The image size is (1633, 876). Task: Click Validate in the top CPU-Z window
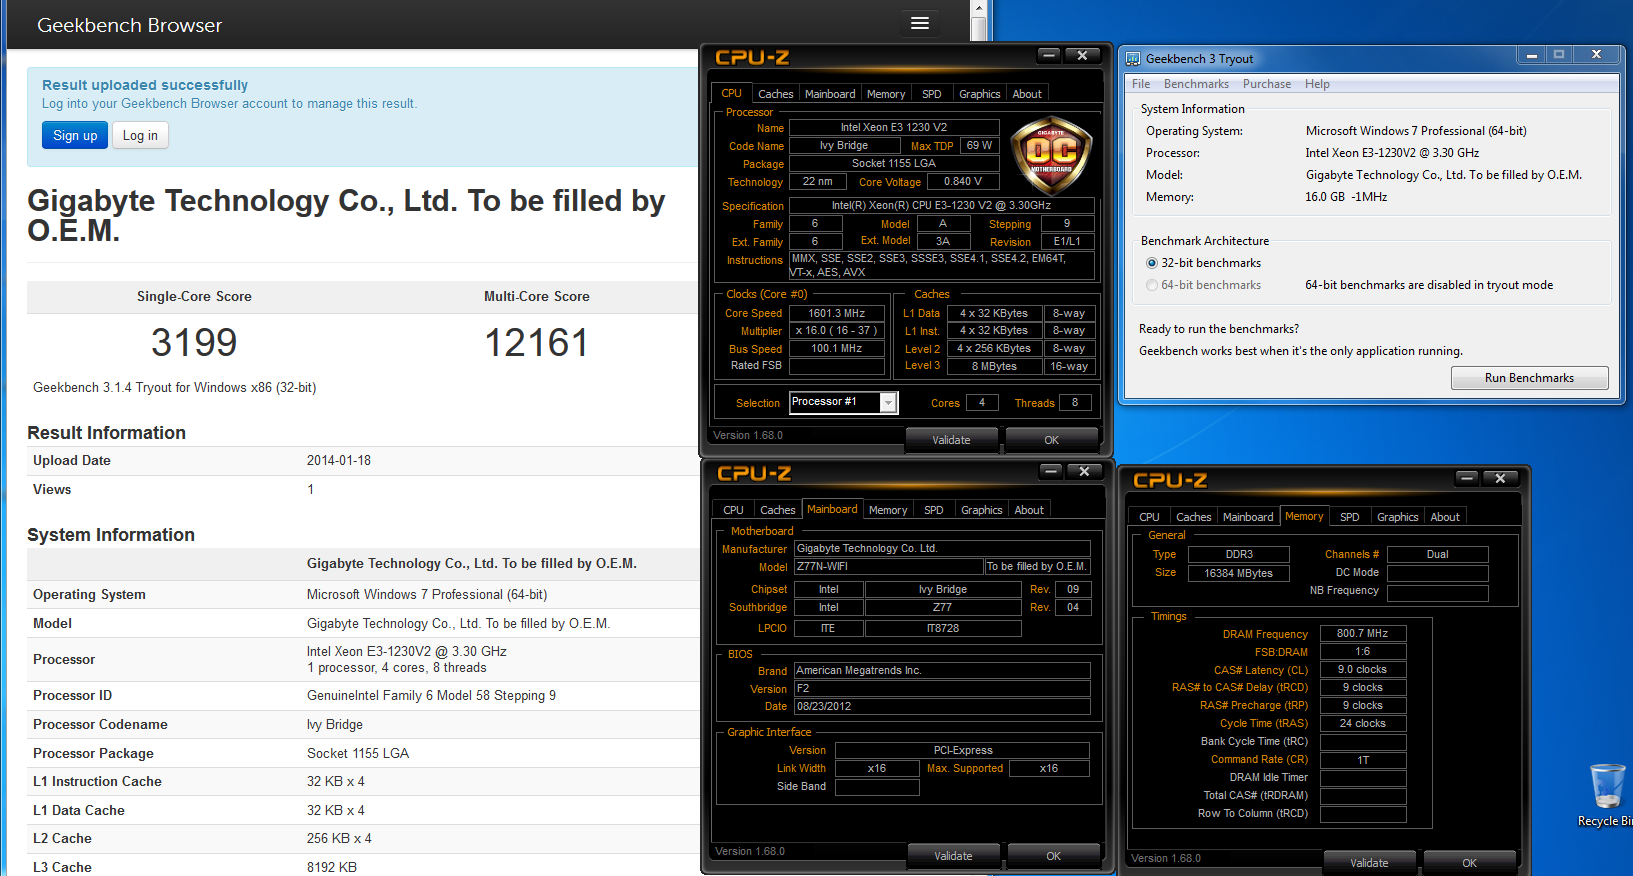(951, 440)
